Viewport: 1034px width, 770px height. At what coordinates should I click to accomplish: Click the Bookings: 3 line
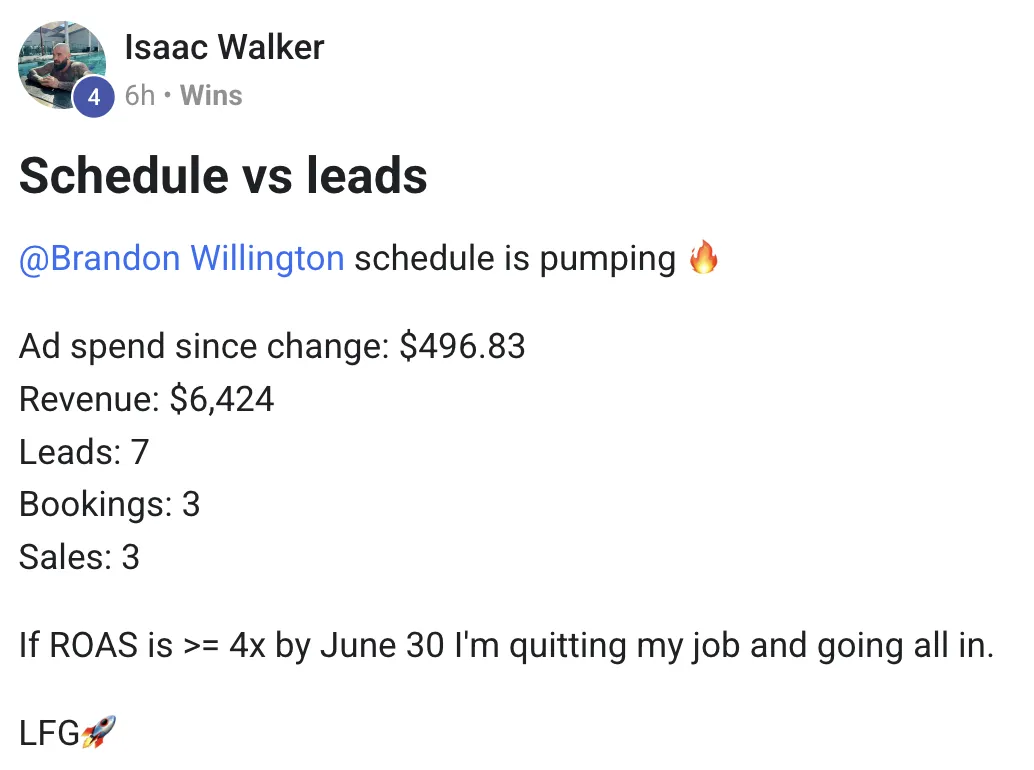tap(109, 504)
